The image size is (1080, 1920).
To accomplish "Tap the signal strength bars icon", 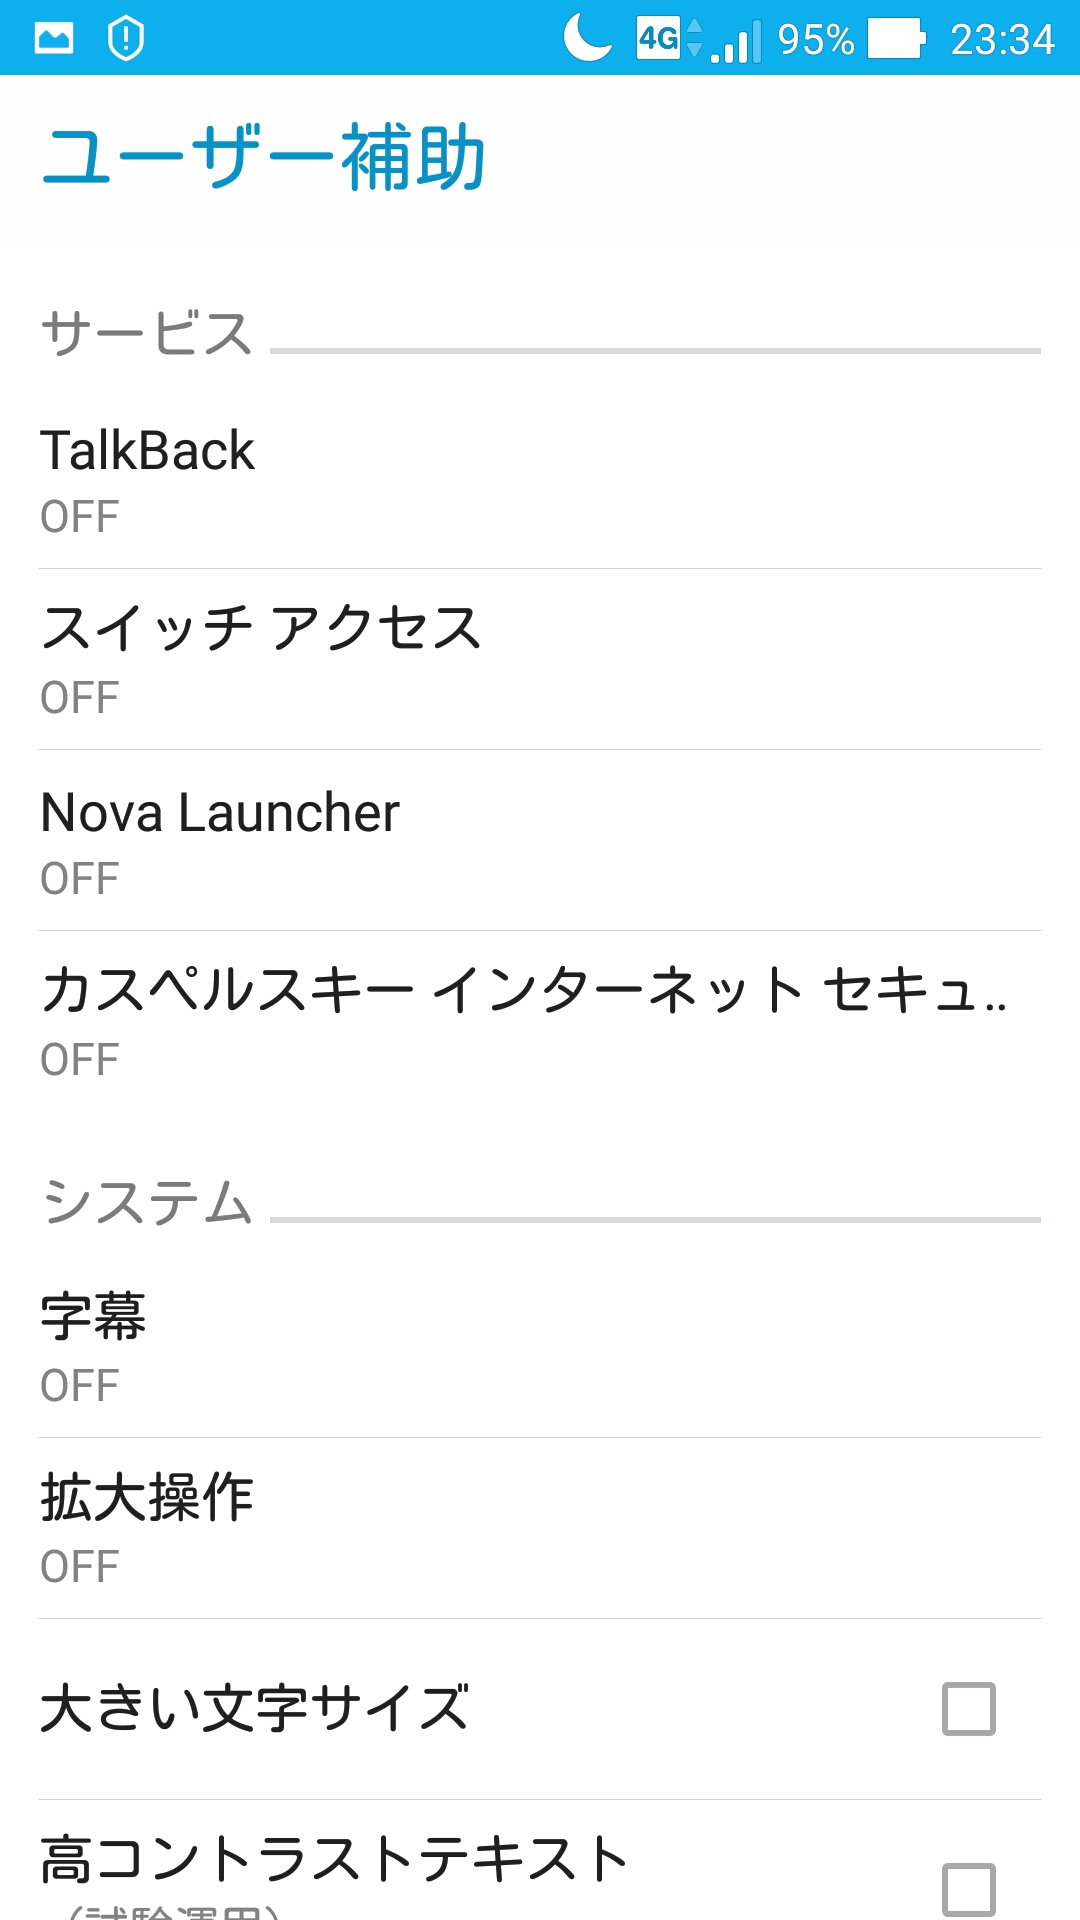I will (737, 42).
